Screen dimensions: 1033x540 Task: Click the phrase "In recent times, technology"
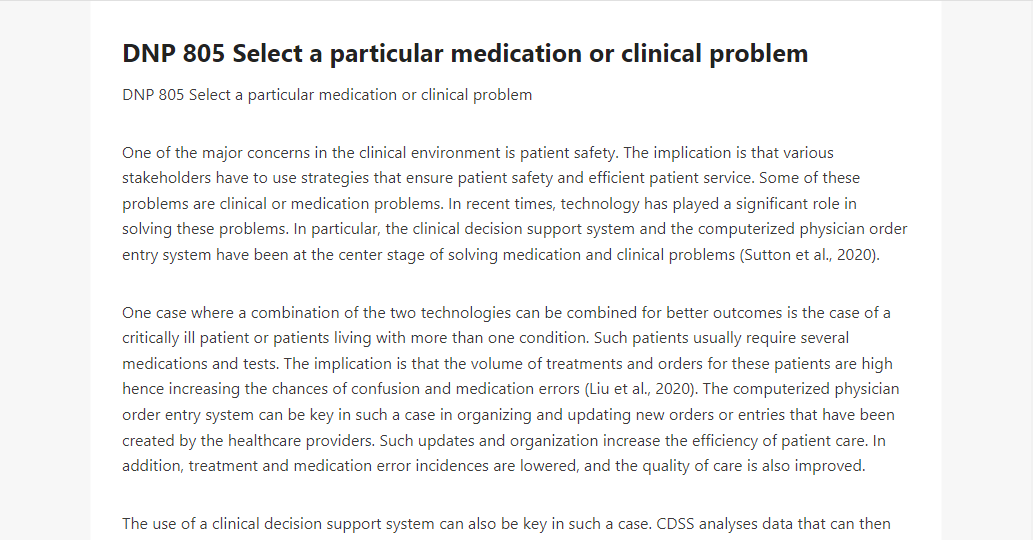click(544, 204)
